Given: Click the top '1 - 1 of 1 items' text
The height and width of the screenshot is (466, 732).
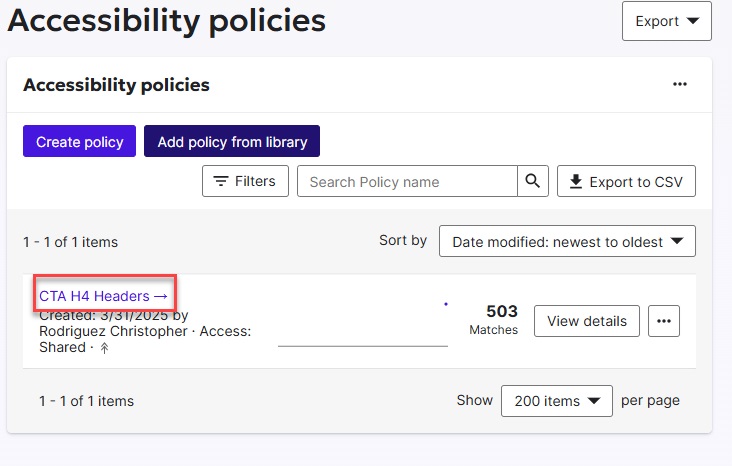Looking at the screenshot, I should click(x=70, y=242).
